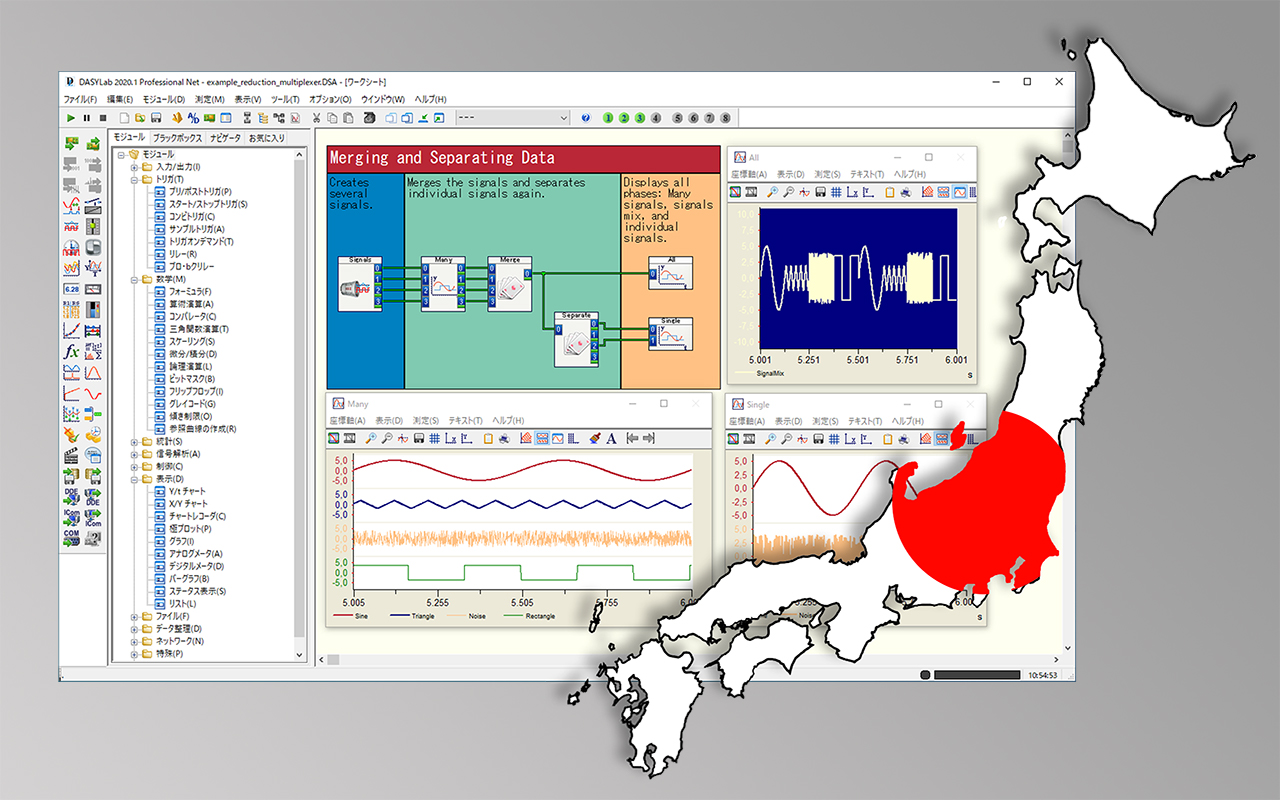Image resolution: width=1280 pixels, height=800 pixels.
Task: Open the ファイル(F) menu
Action: coord(80,99)
